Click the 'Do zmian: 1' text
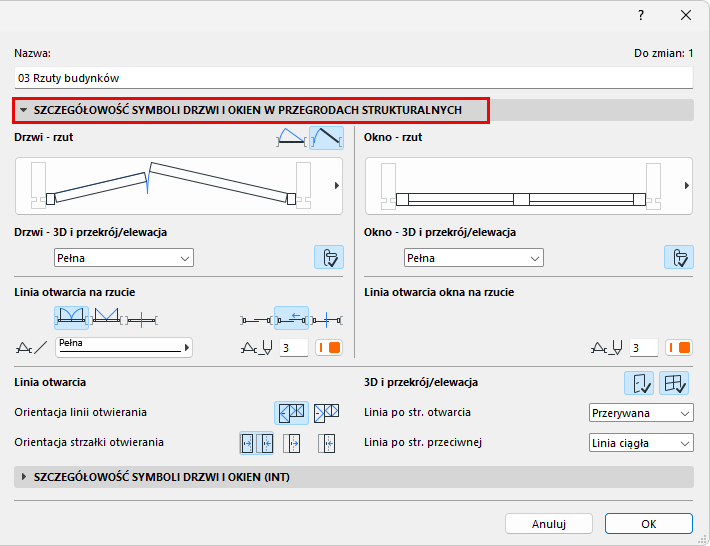Screen dimensions: 710x546 tap(663, 53)
